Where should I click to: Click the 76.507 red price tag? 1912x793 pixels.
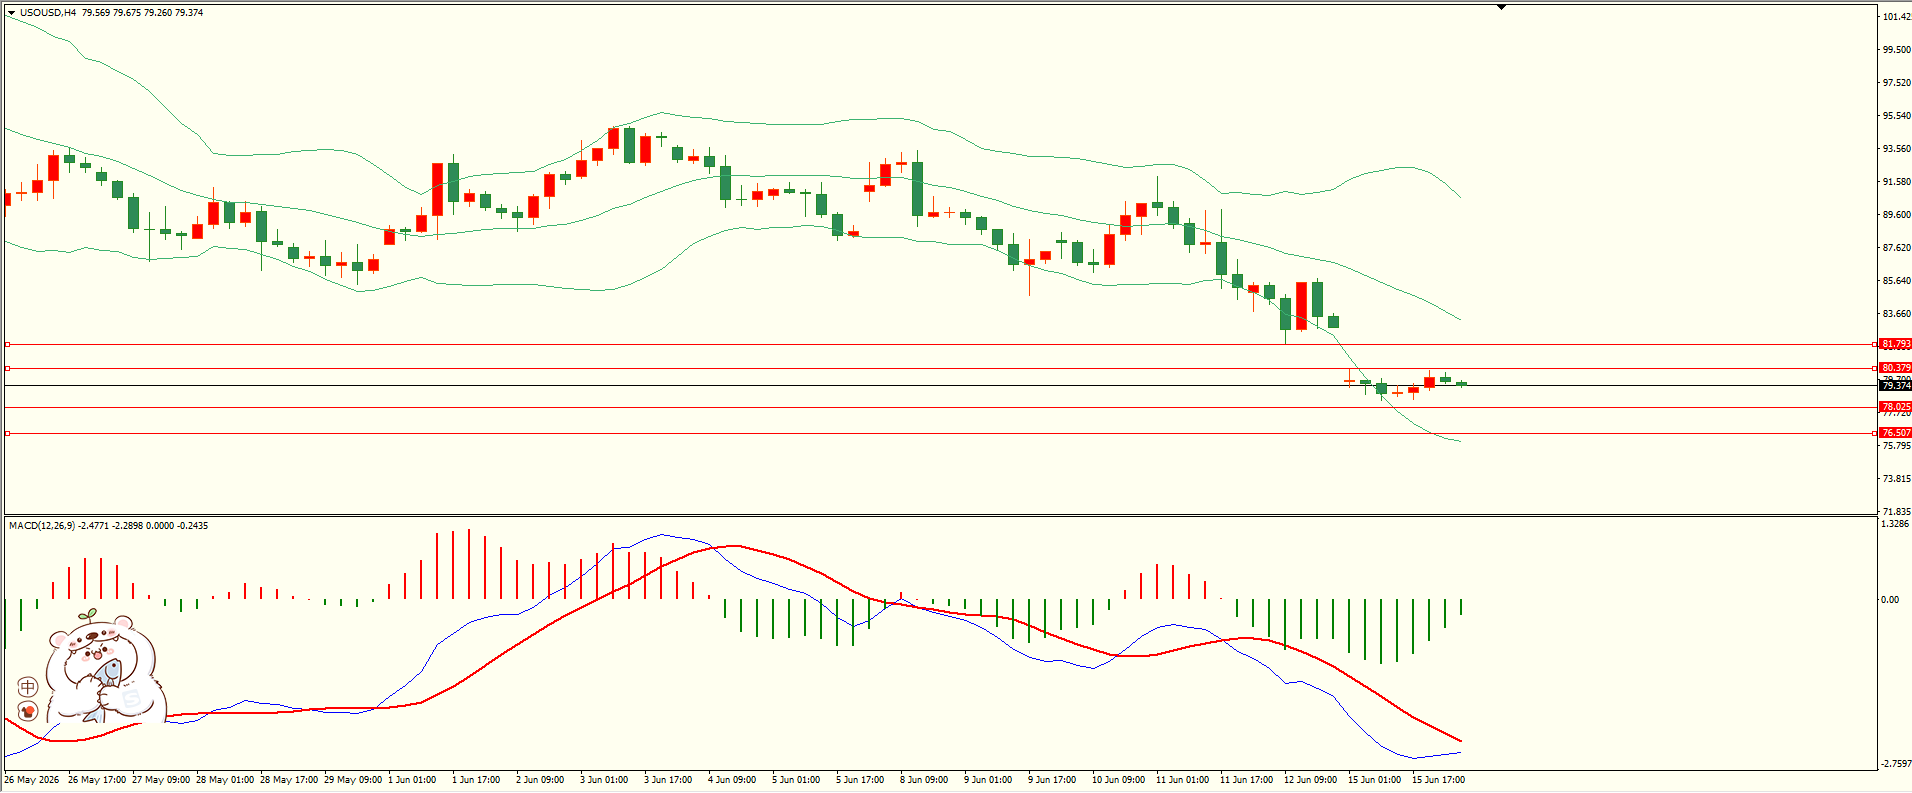[x=1895, y=433]
